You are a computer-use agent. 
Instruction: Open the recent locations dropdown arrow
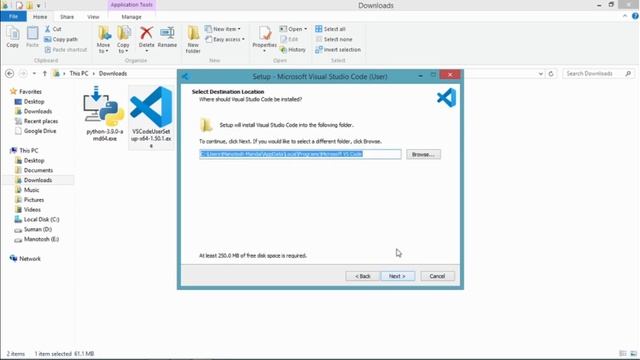click(34, 73)
